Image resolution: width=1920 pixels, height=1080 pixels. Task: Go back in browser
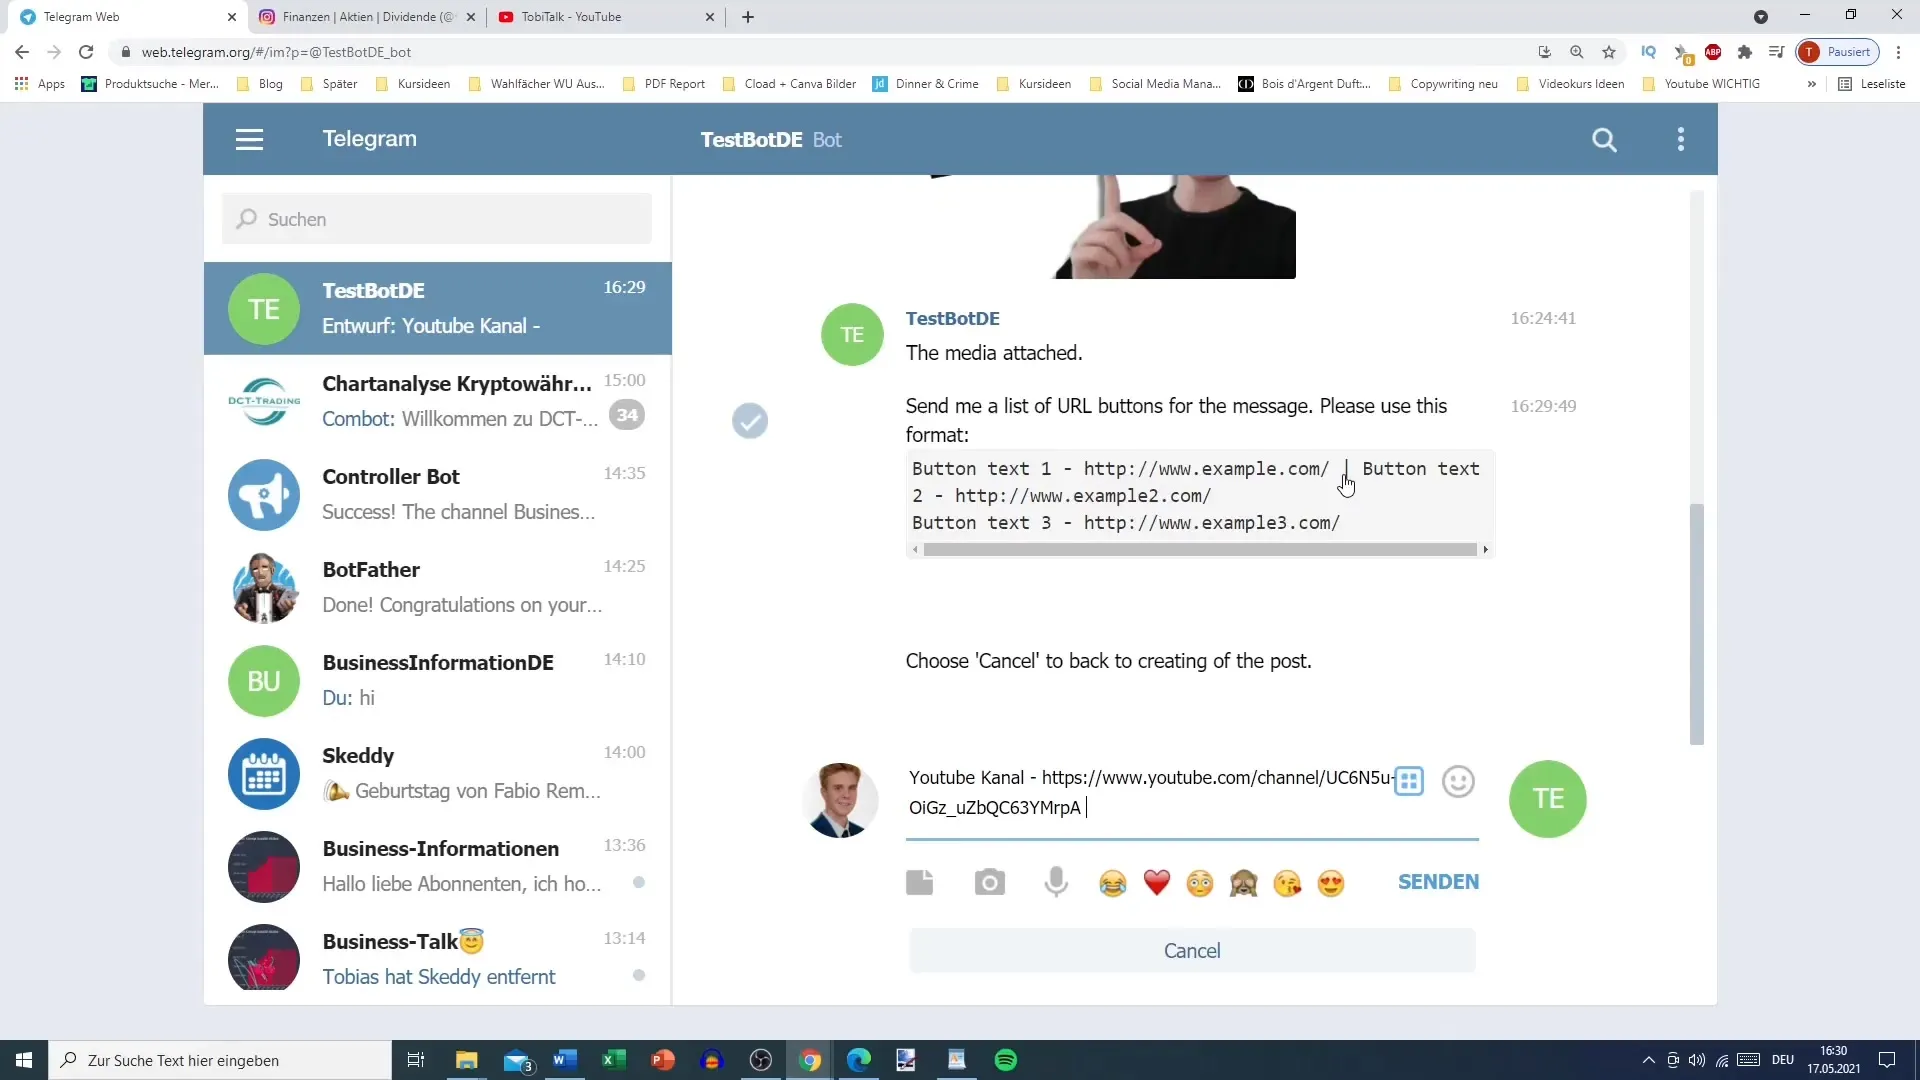(x=22, y=52)
